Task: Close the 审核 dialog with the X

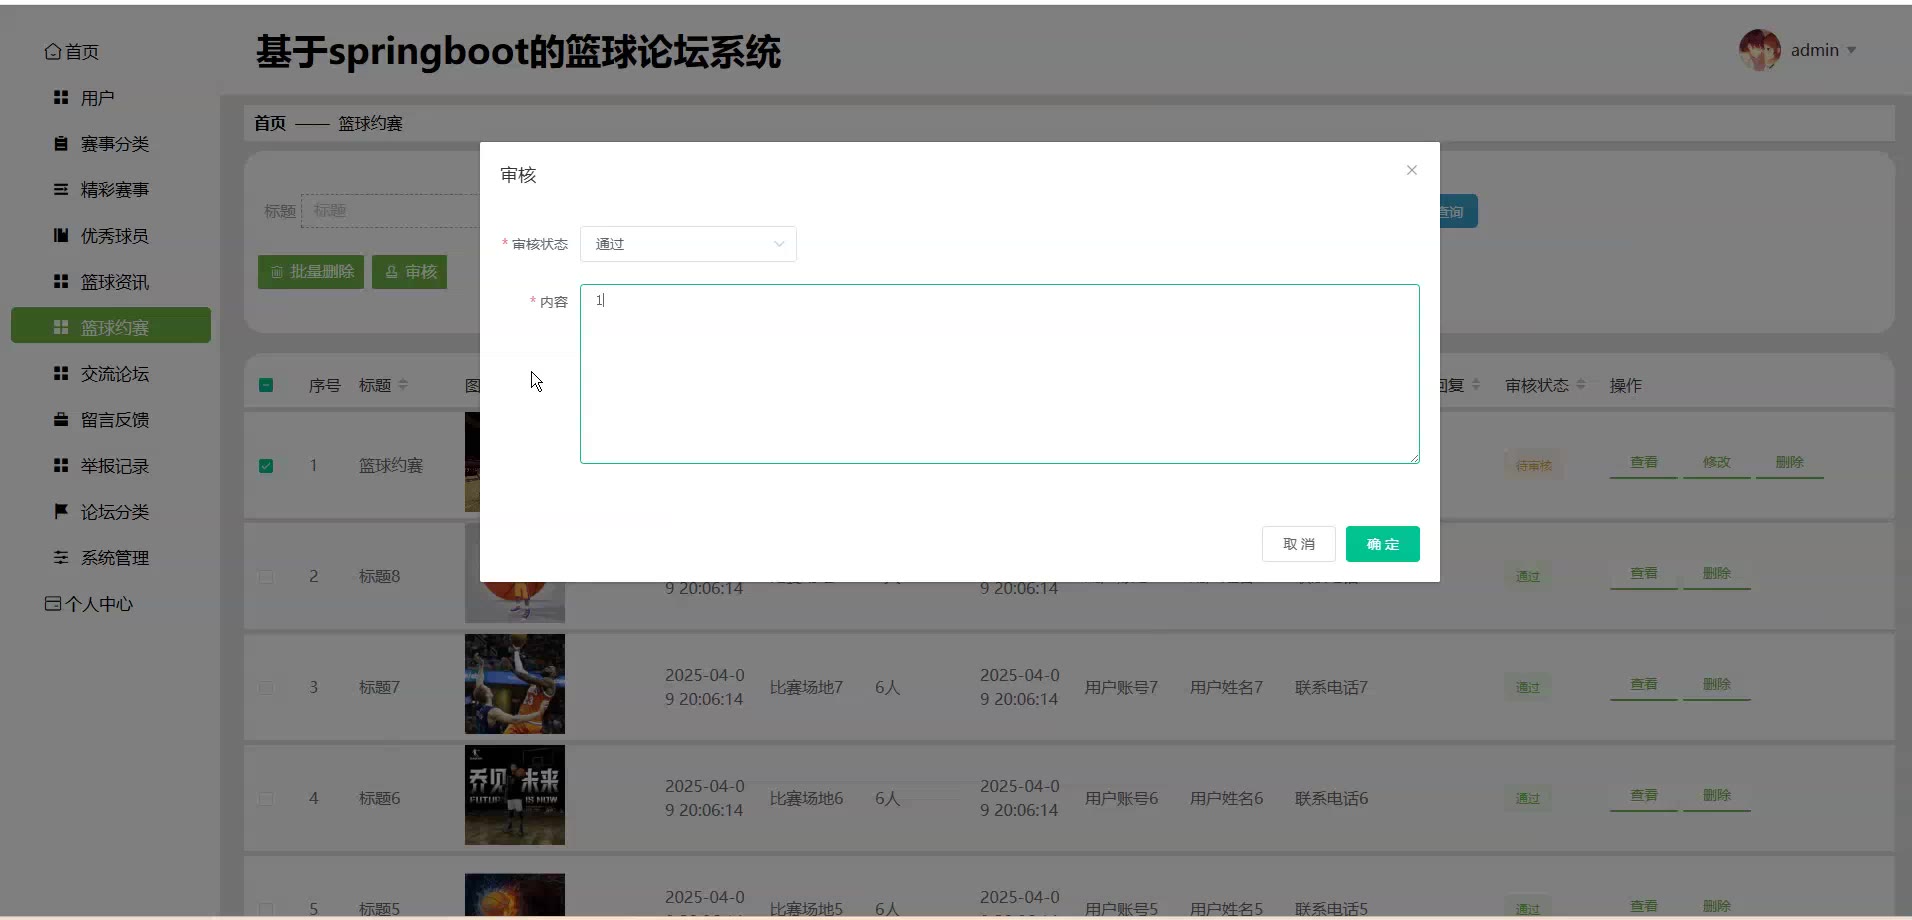Action: (x=1412, y=170)
